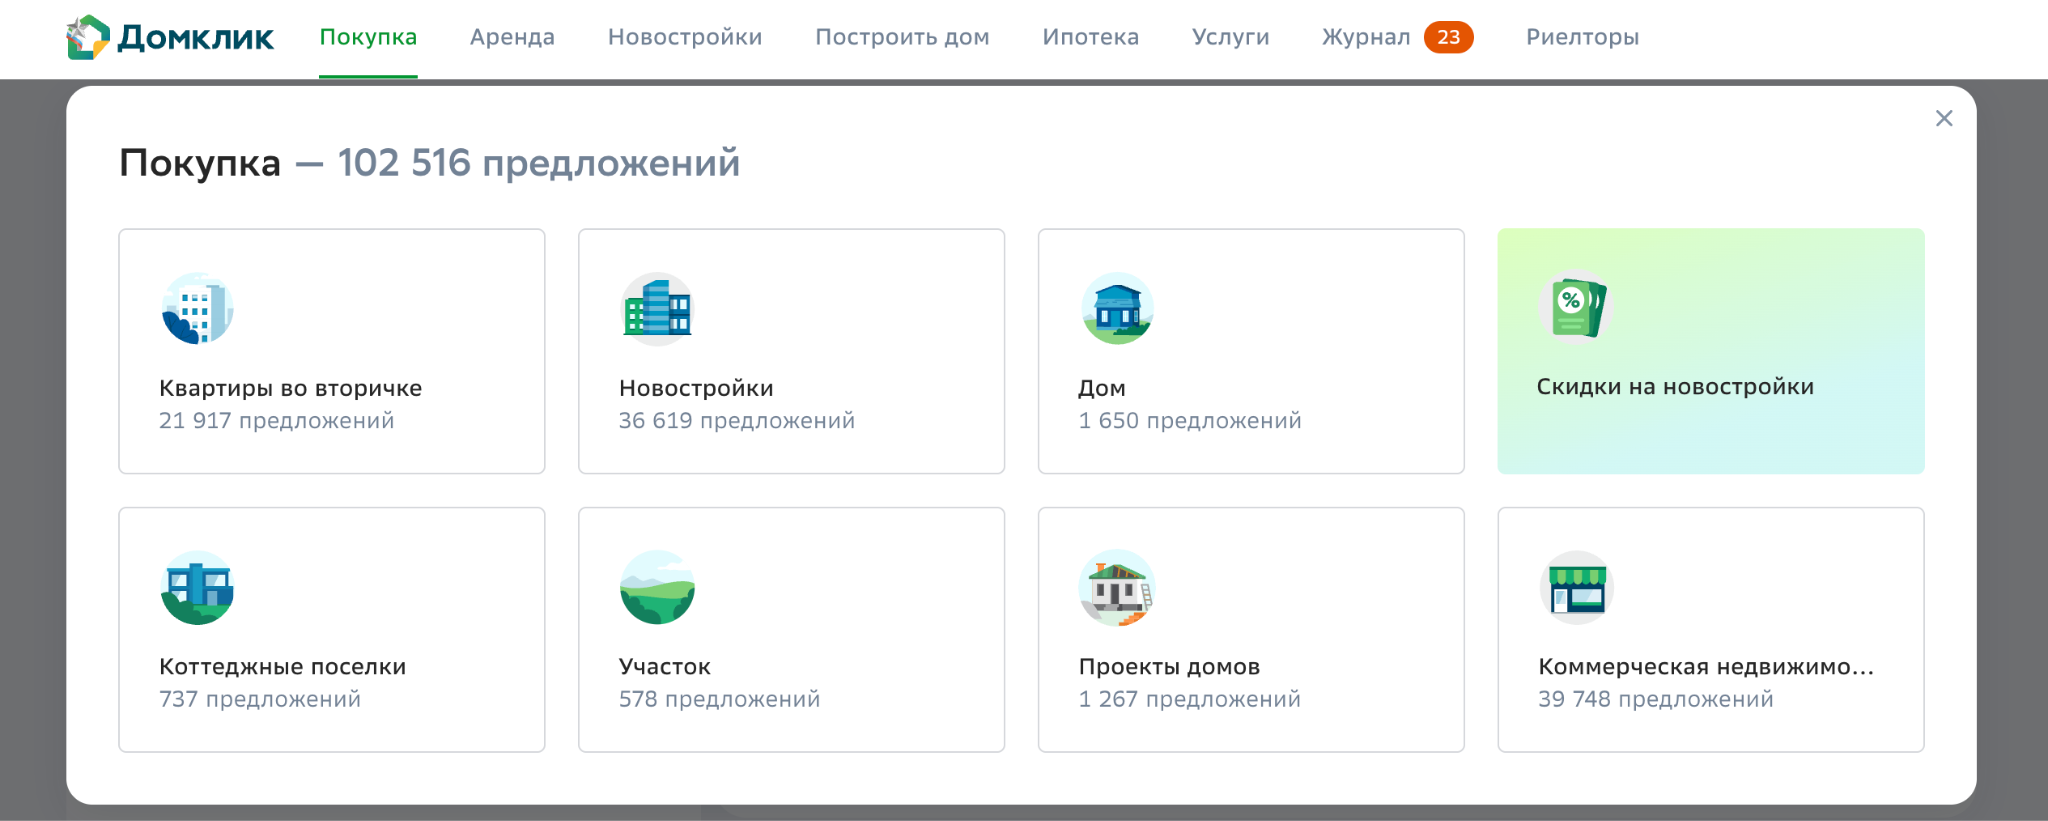Open Скидки на новостройки promo card
Viewport: 2048px width, 821px height.
(x=1710, y=351)
